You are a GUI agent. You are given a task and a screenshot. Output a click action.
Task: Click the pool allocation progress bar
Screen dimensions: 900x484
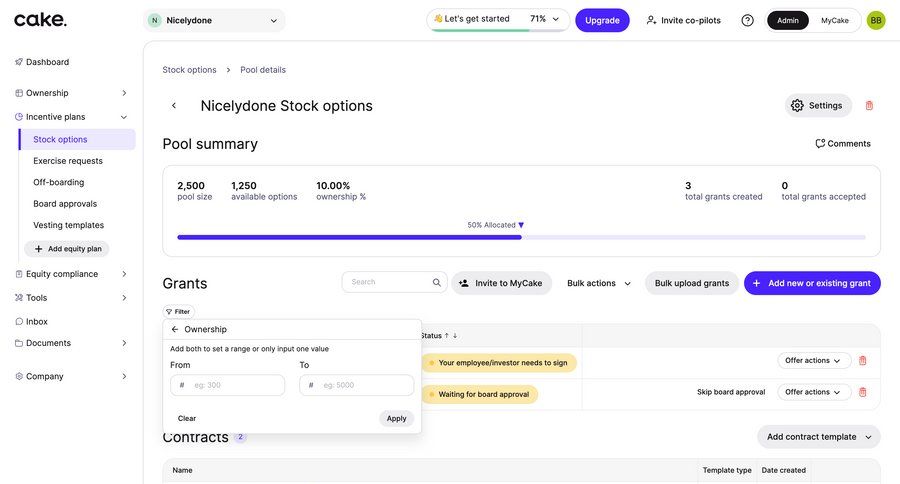tap(521, 237)
